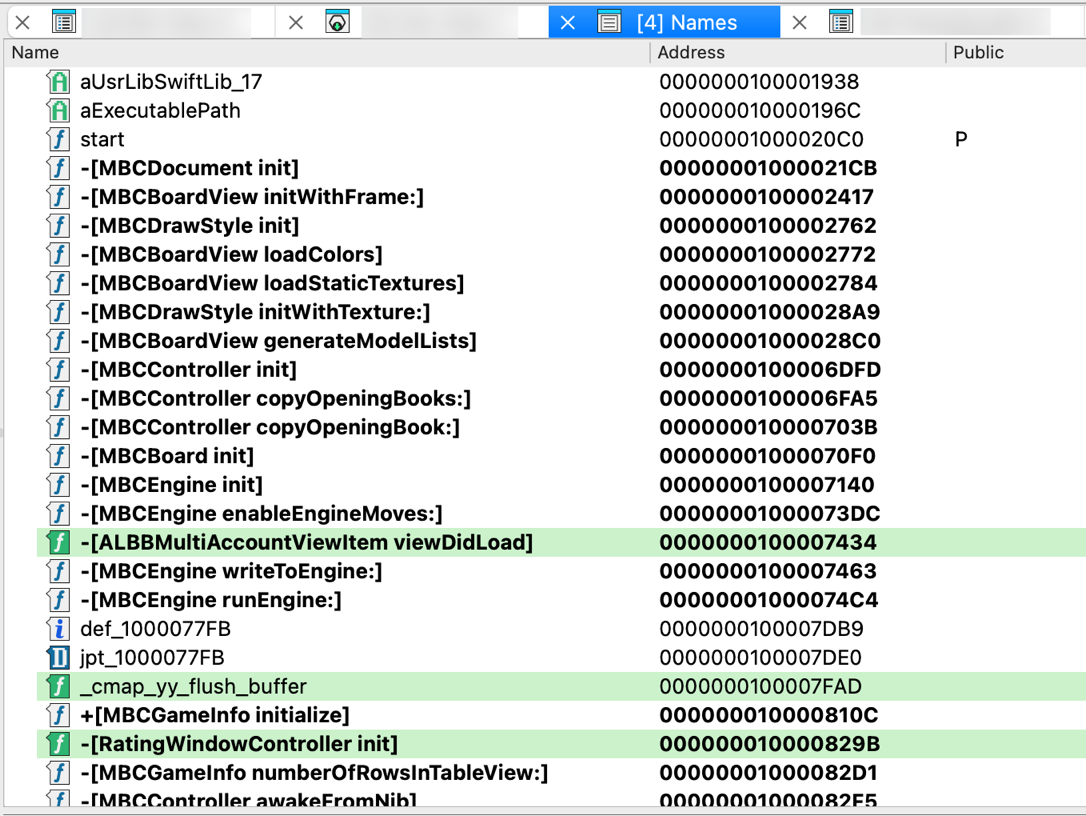The width and height of the screenshot is (1086, 816).
Task: Click the green function icon for _cmap_yy_flush_buffer
Action: [59, 687]
